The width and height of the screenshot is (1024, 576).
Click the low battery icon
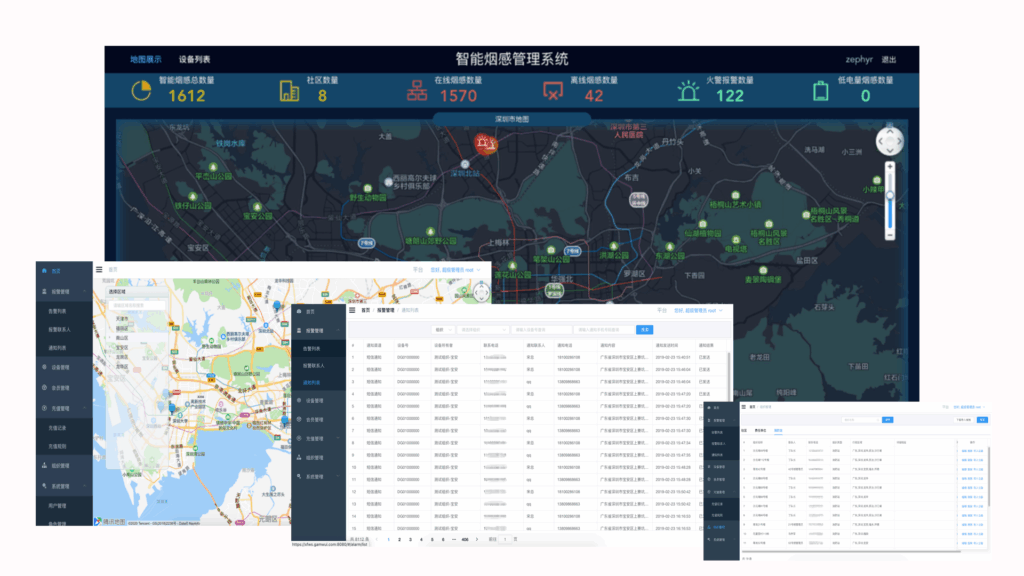click(821, 91)
